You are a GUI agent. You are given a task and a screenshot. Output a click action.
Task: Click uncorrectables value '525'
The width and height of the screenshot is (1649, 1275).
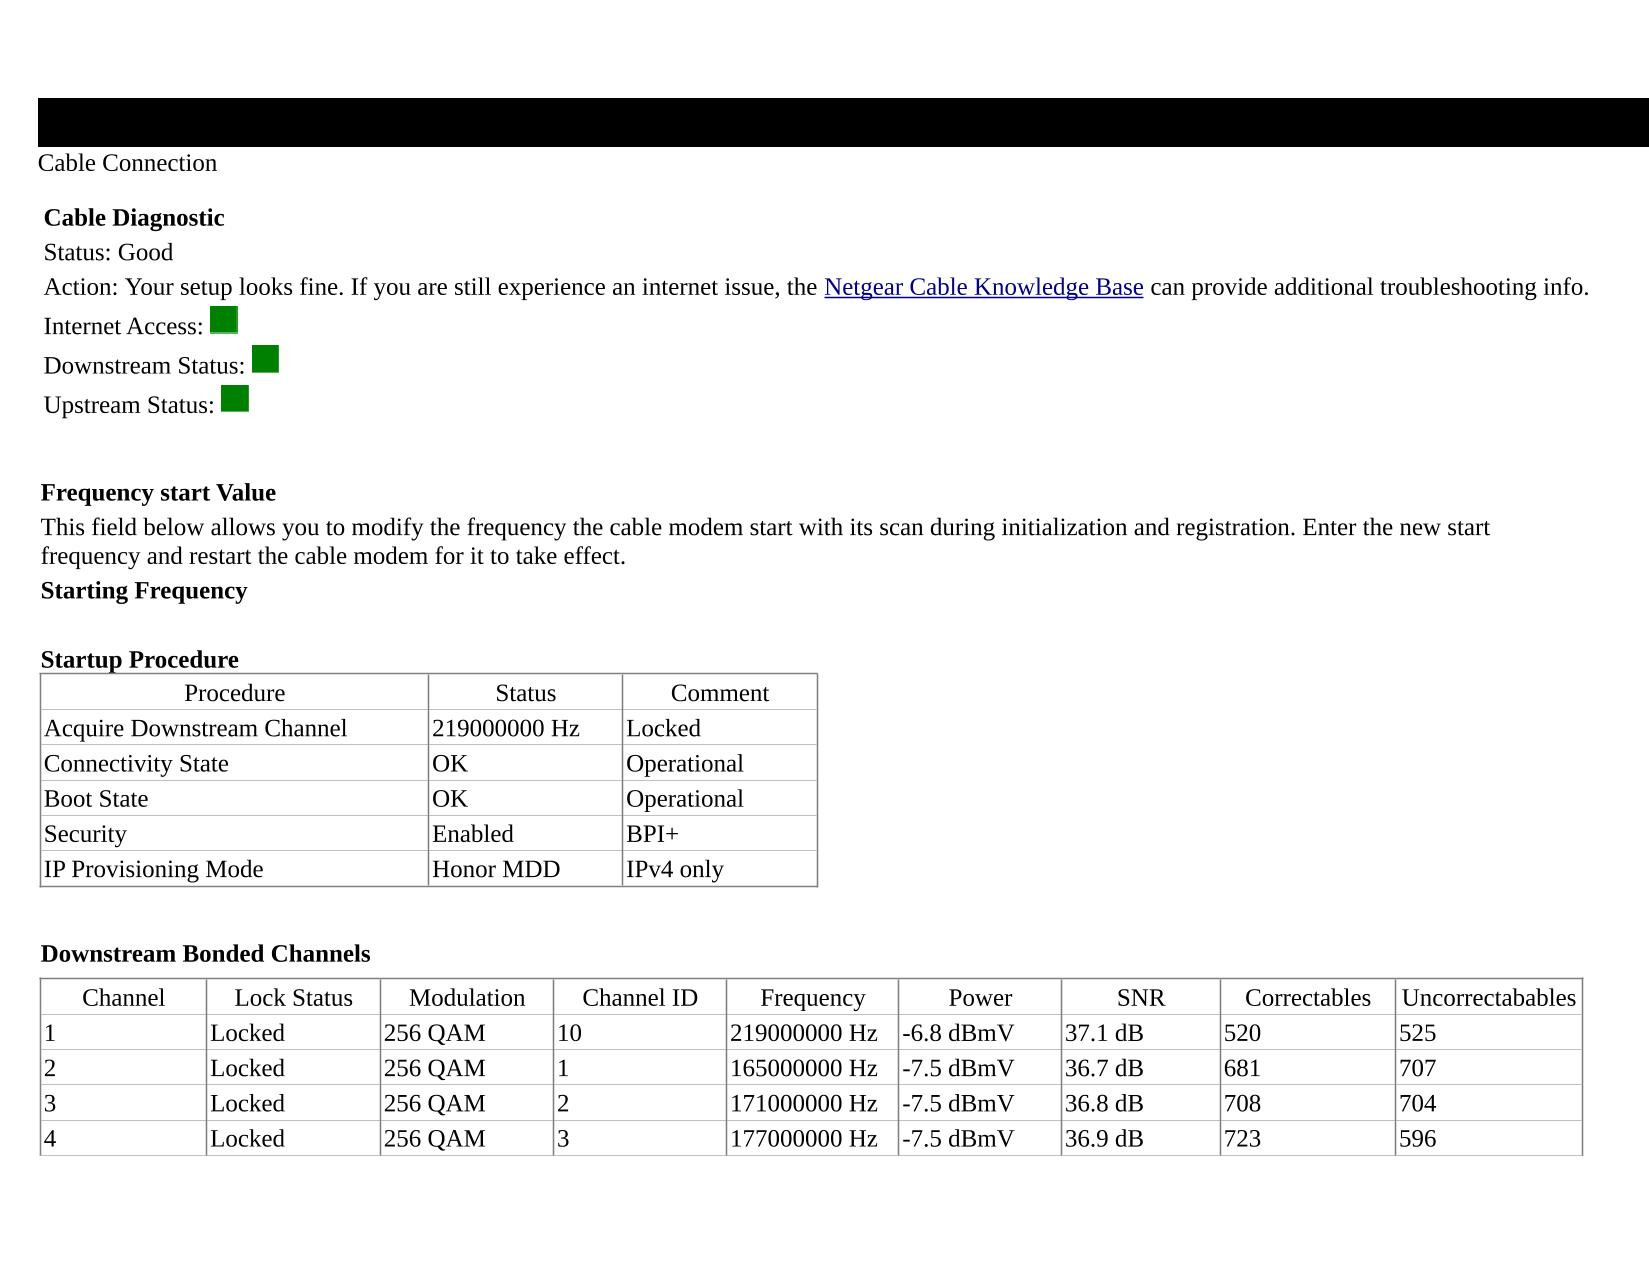pos(1489,1033)
